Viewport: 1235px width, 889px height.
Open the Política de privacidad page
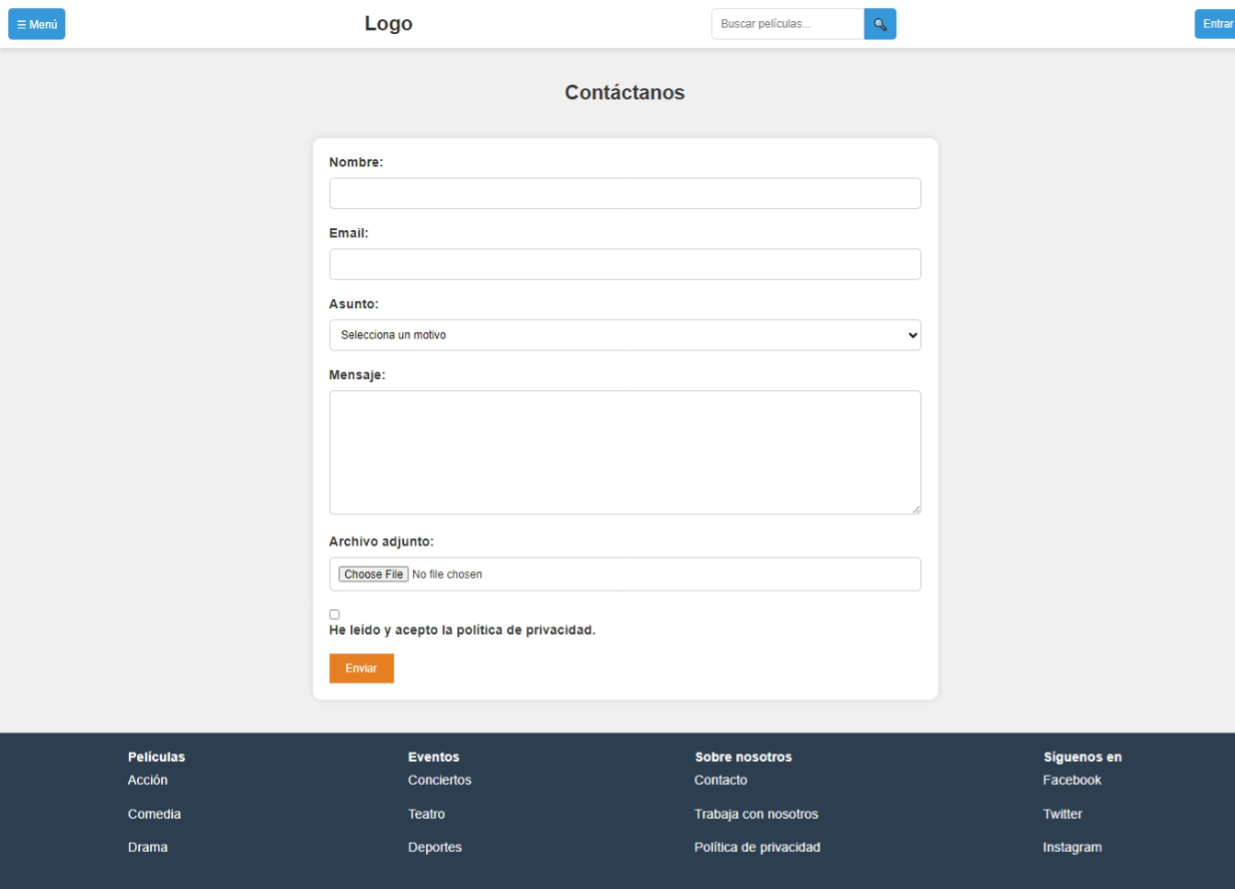(x=758, y=847)
